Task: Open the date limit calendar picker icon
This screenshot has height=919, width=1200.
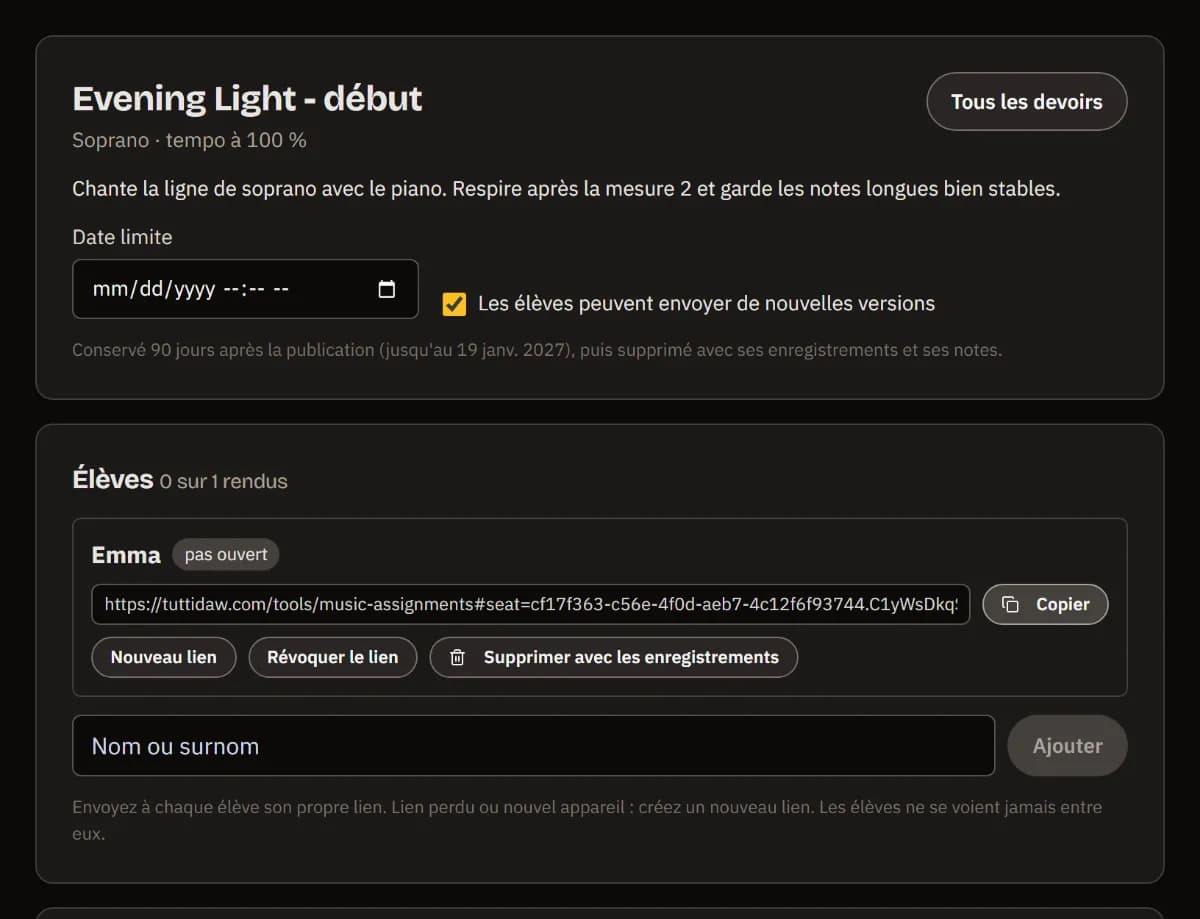Action: click(x=387, y=289)
